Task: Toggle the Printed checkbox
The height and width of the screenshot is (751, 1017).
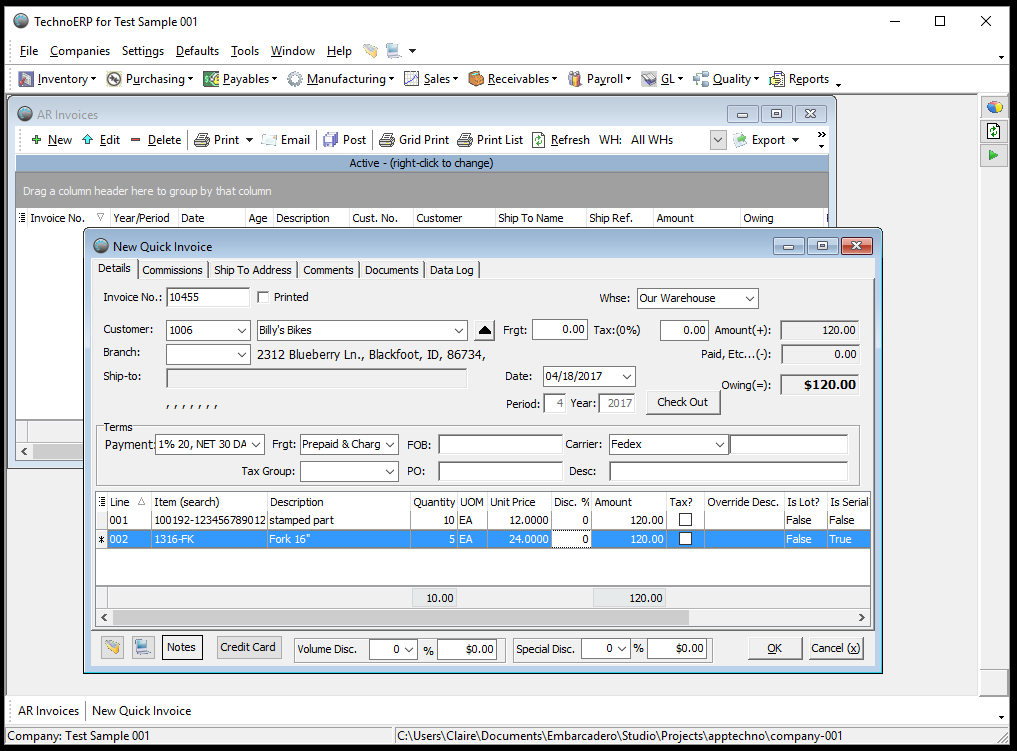Action: tap(264, 297)
